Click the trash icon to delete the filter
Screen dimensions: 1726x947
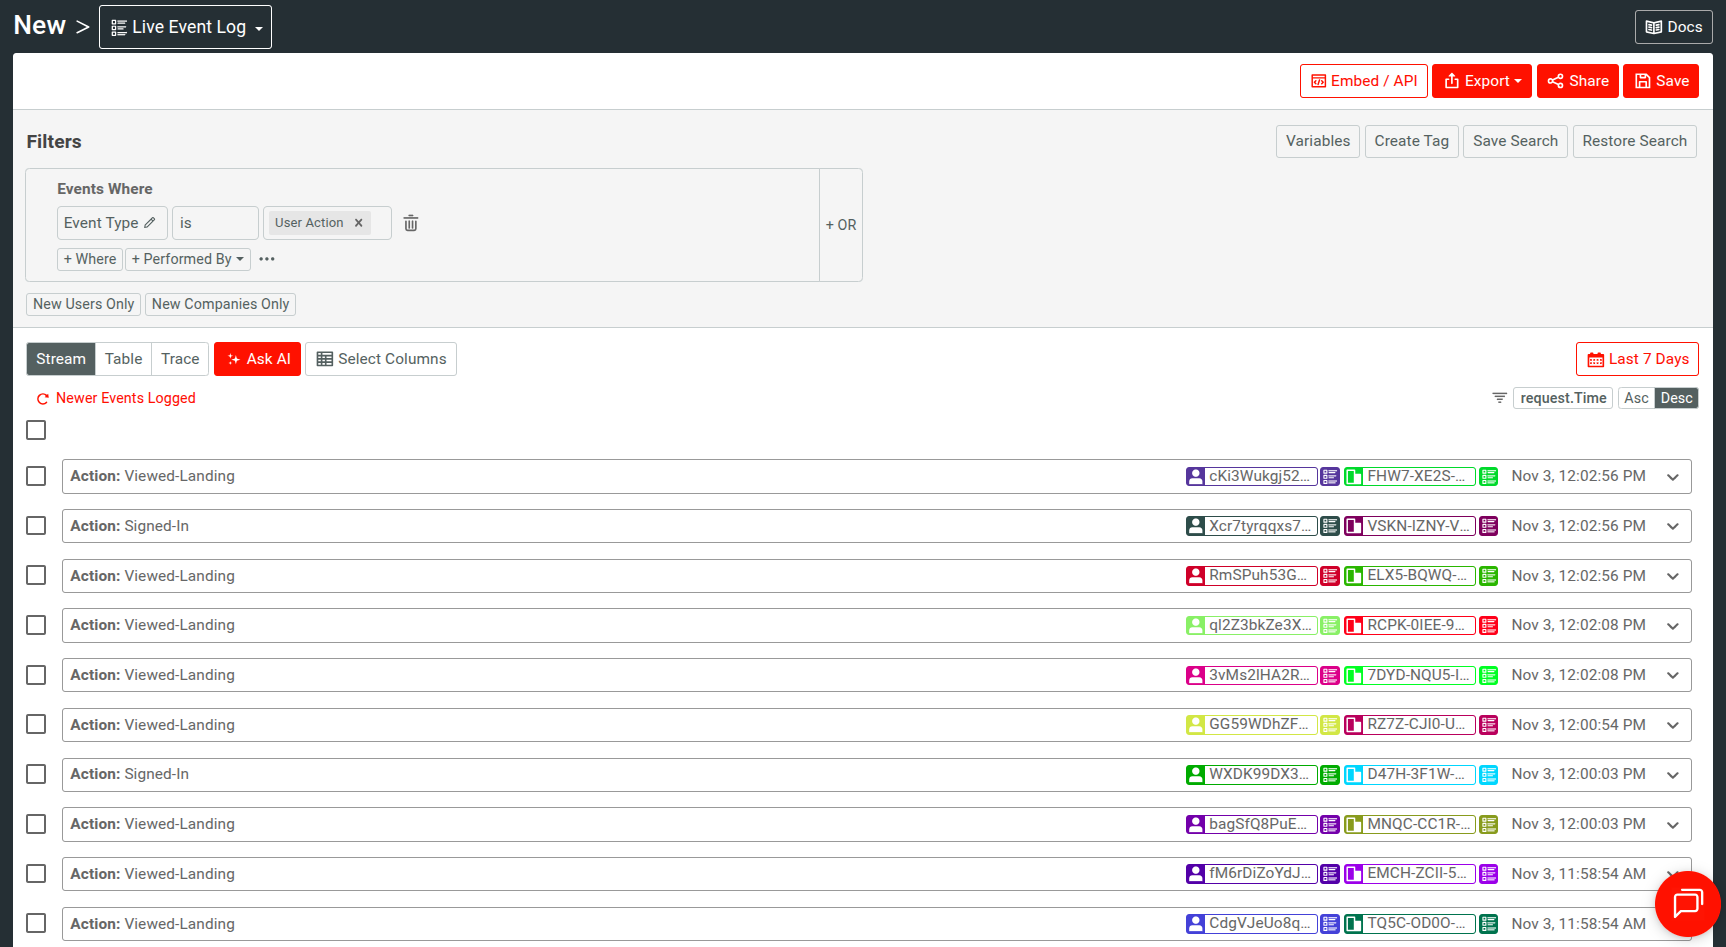(x=410, y=222)
